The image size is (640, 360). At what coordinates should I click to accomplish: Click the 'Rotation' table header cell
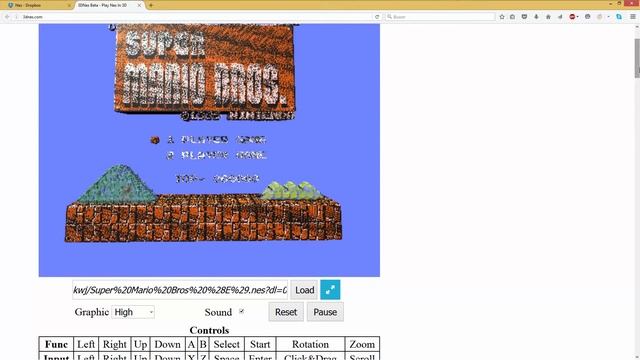(x=310, y=344)
